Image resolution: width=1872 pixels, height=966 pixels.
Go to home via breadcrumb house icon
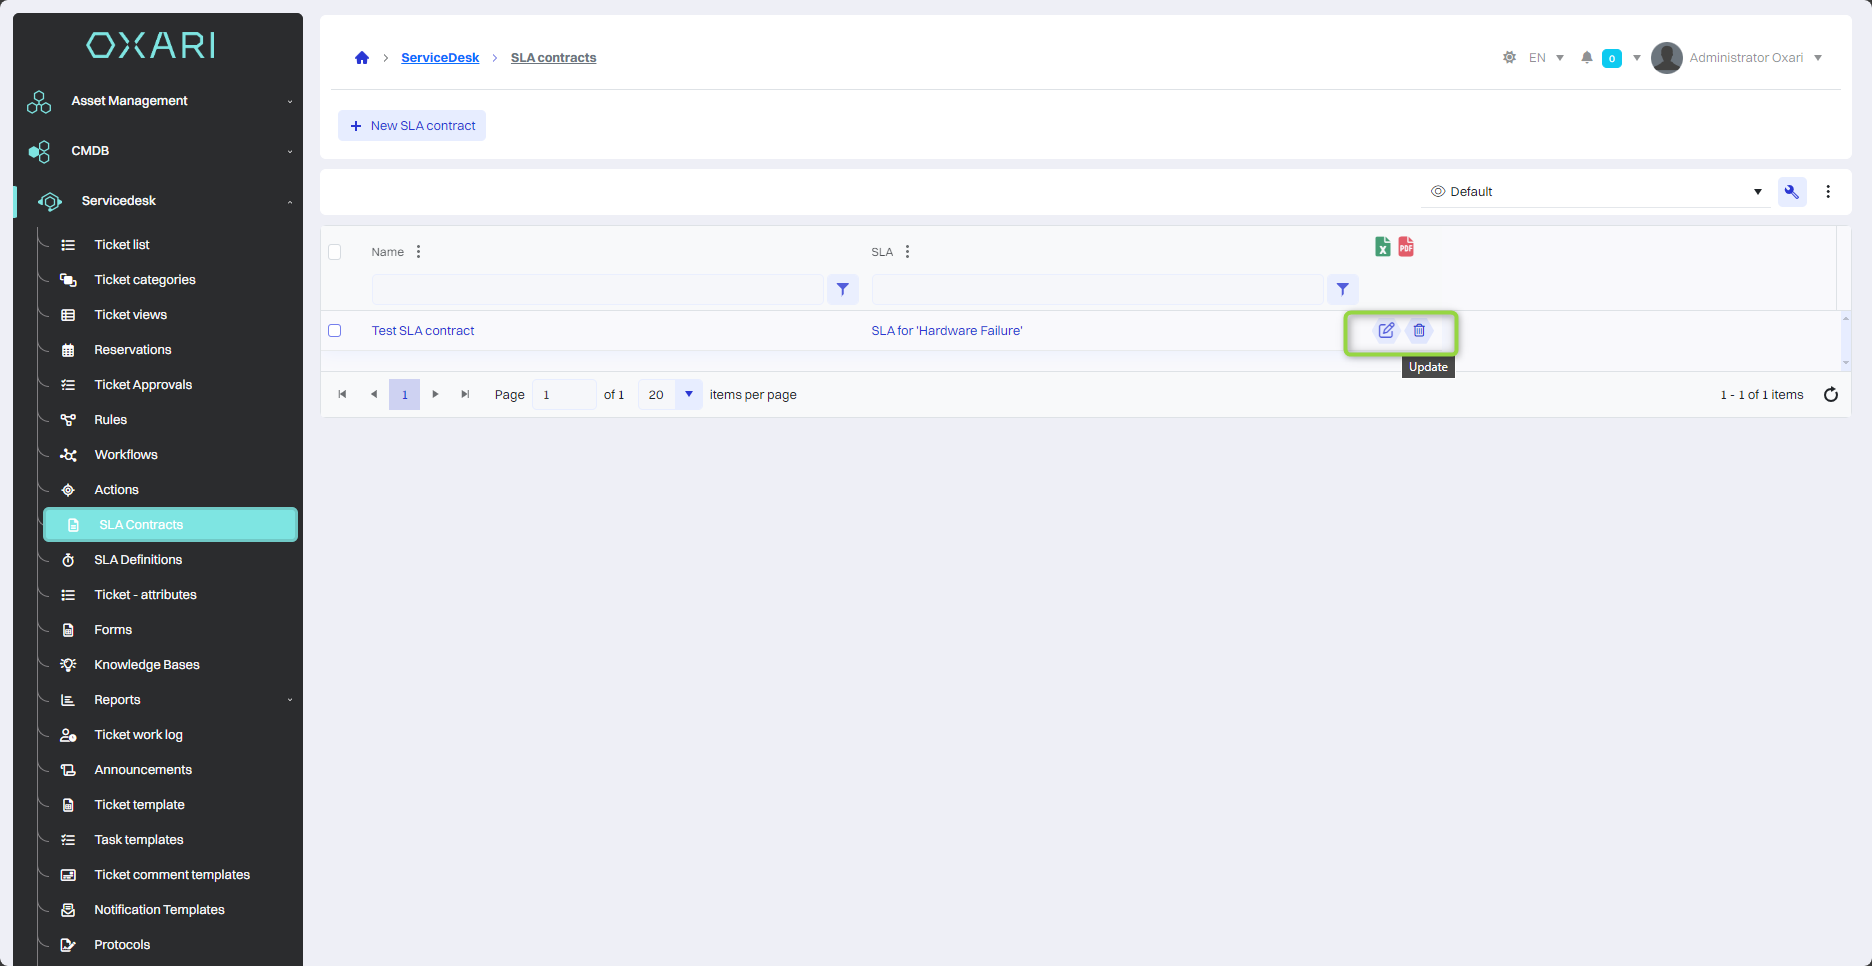(362, 58)
